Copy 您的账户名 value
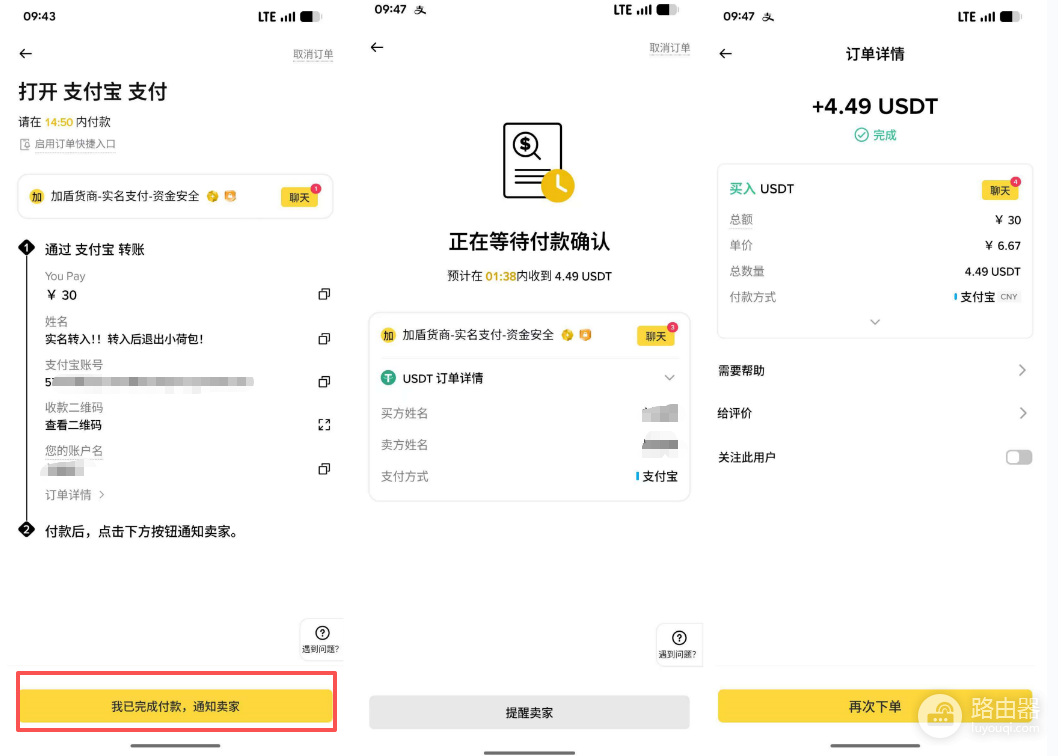The image size is (1058, 756). click(324, 468)
